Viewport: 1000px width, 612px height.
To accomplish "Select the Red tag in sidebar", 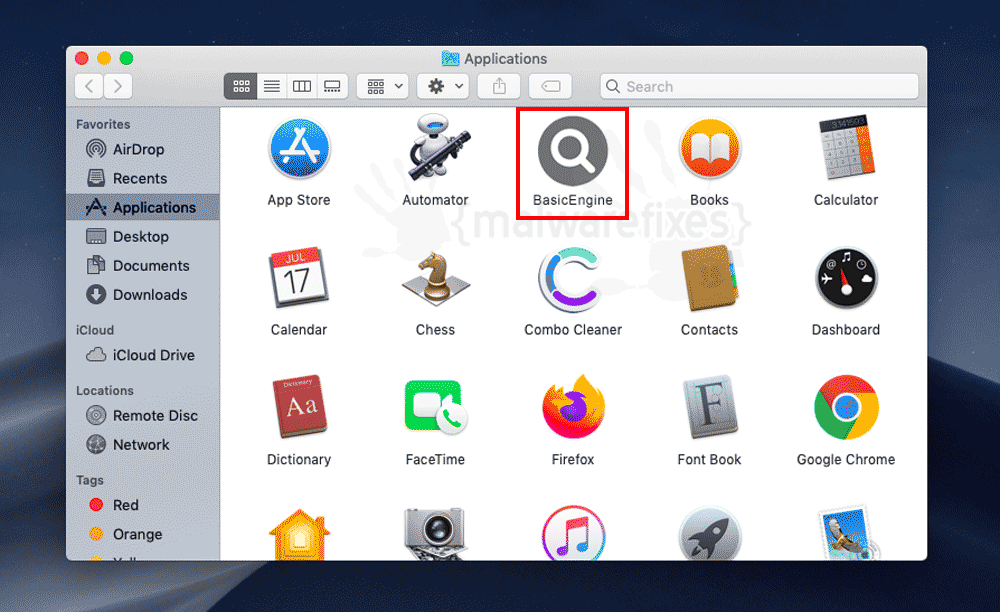I will (143, 505).
